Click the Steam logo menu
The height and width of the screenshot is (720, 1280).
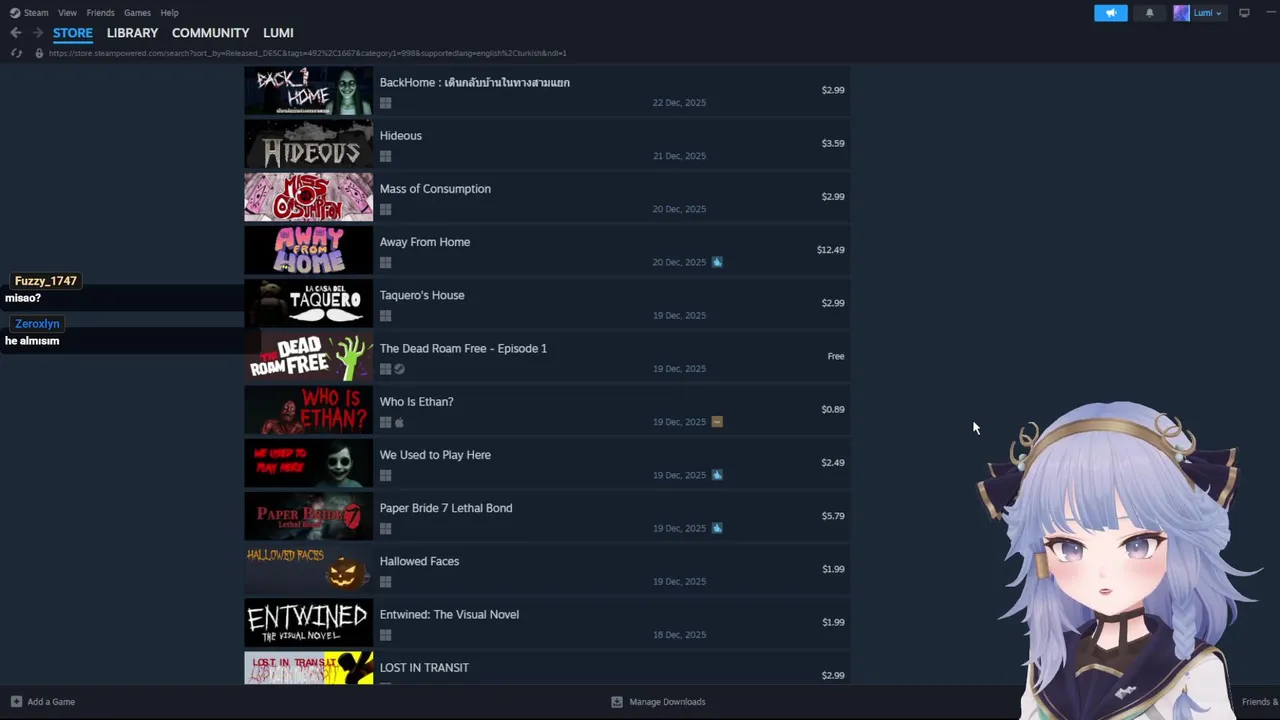click(x=29, y=13)
